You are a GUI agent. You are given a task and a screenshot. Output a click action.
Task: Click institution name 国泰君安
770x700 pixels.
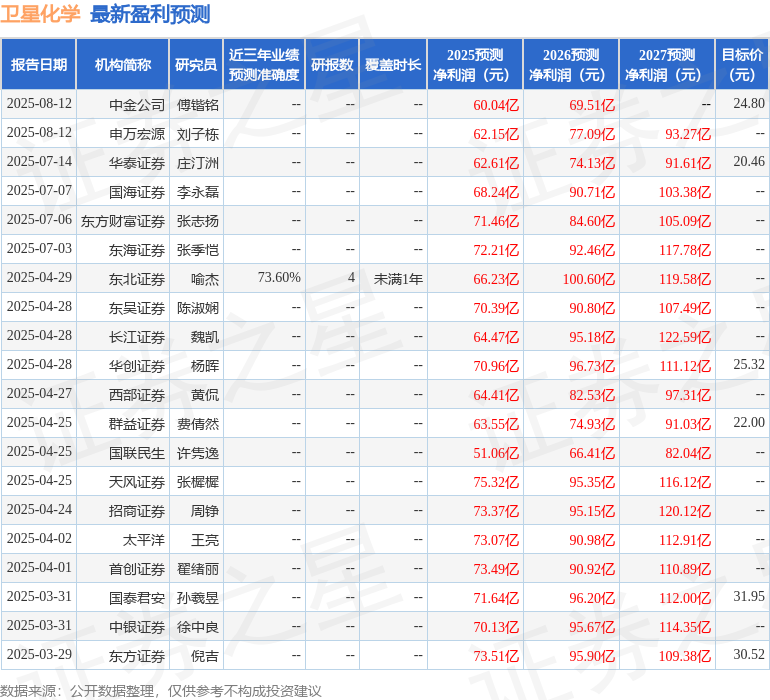[137, 597]
